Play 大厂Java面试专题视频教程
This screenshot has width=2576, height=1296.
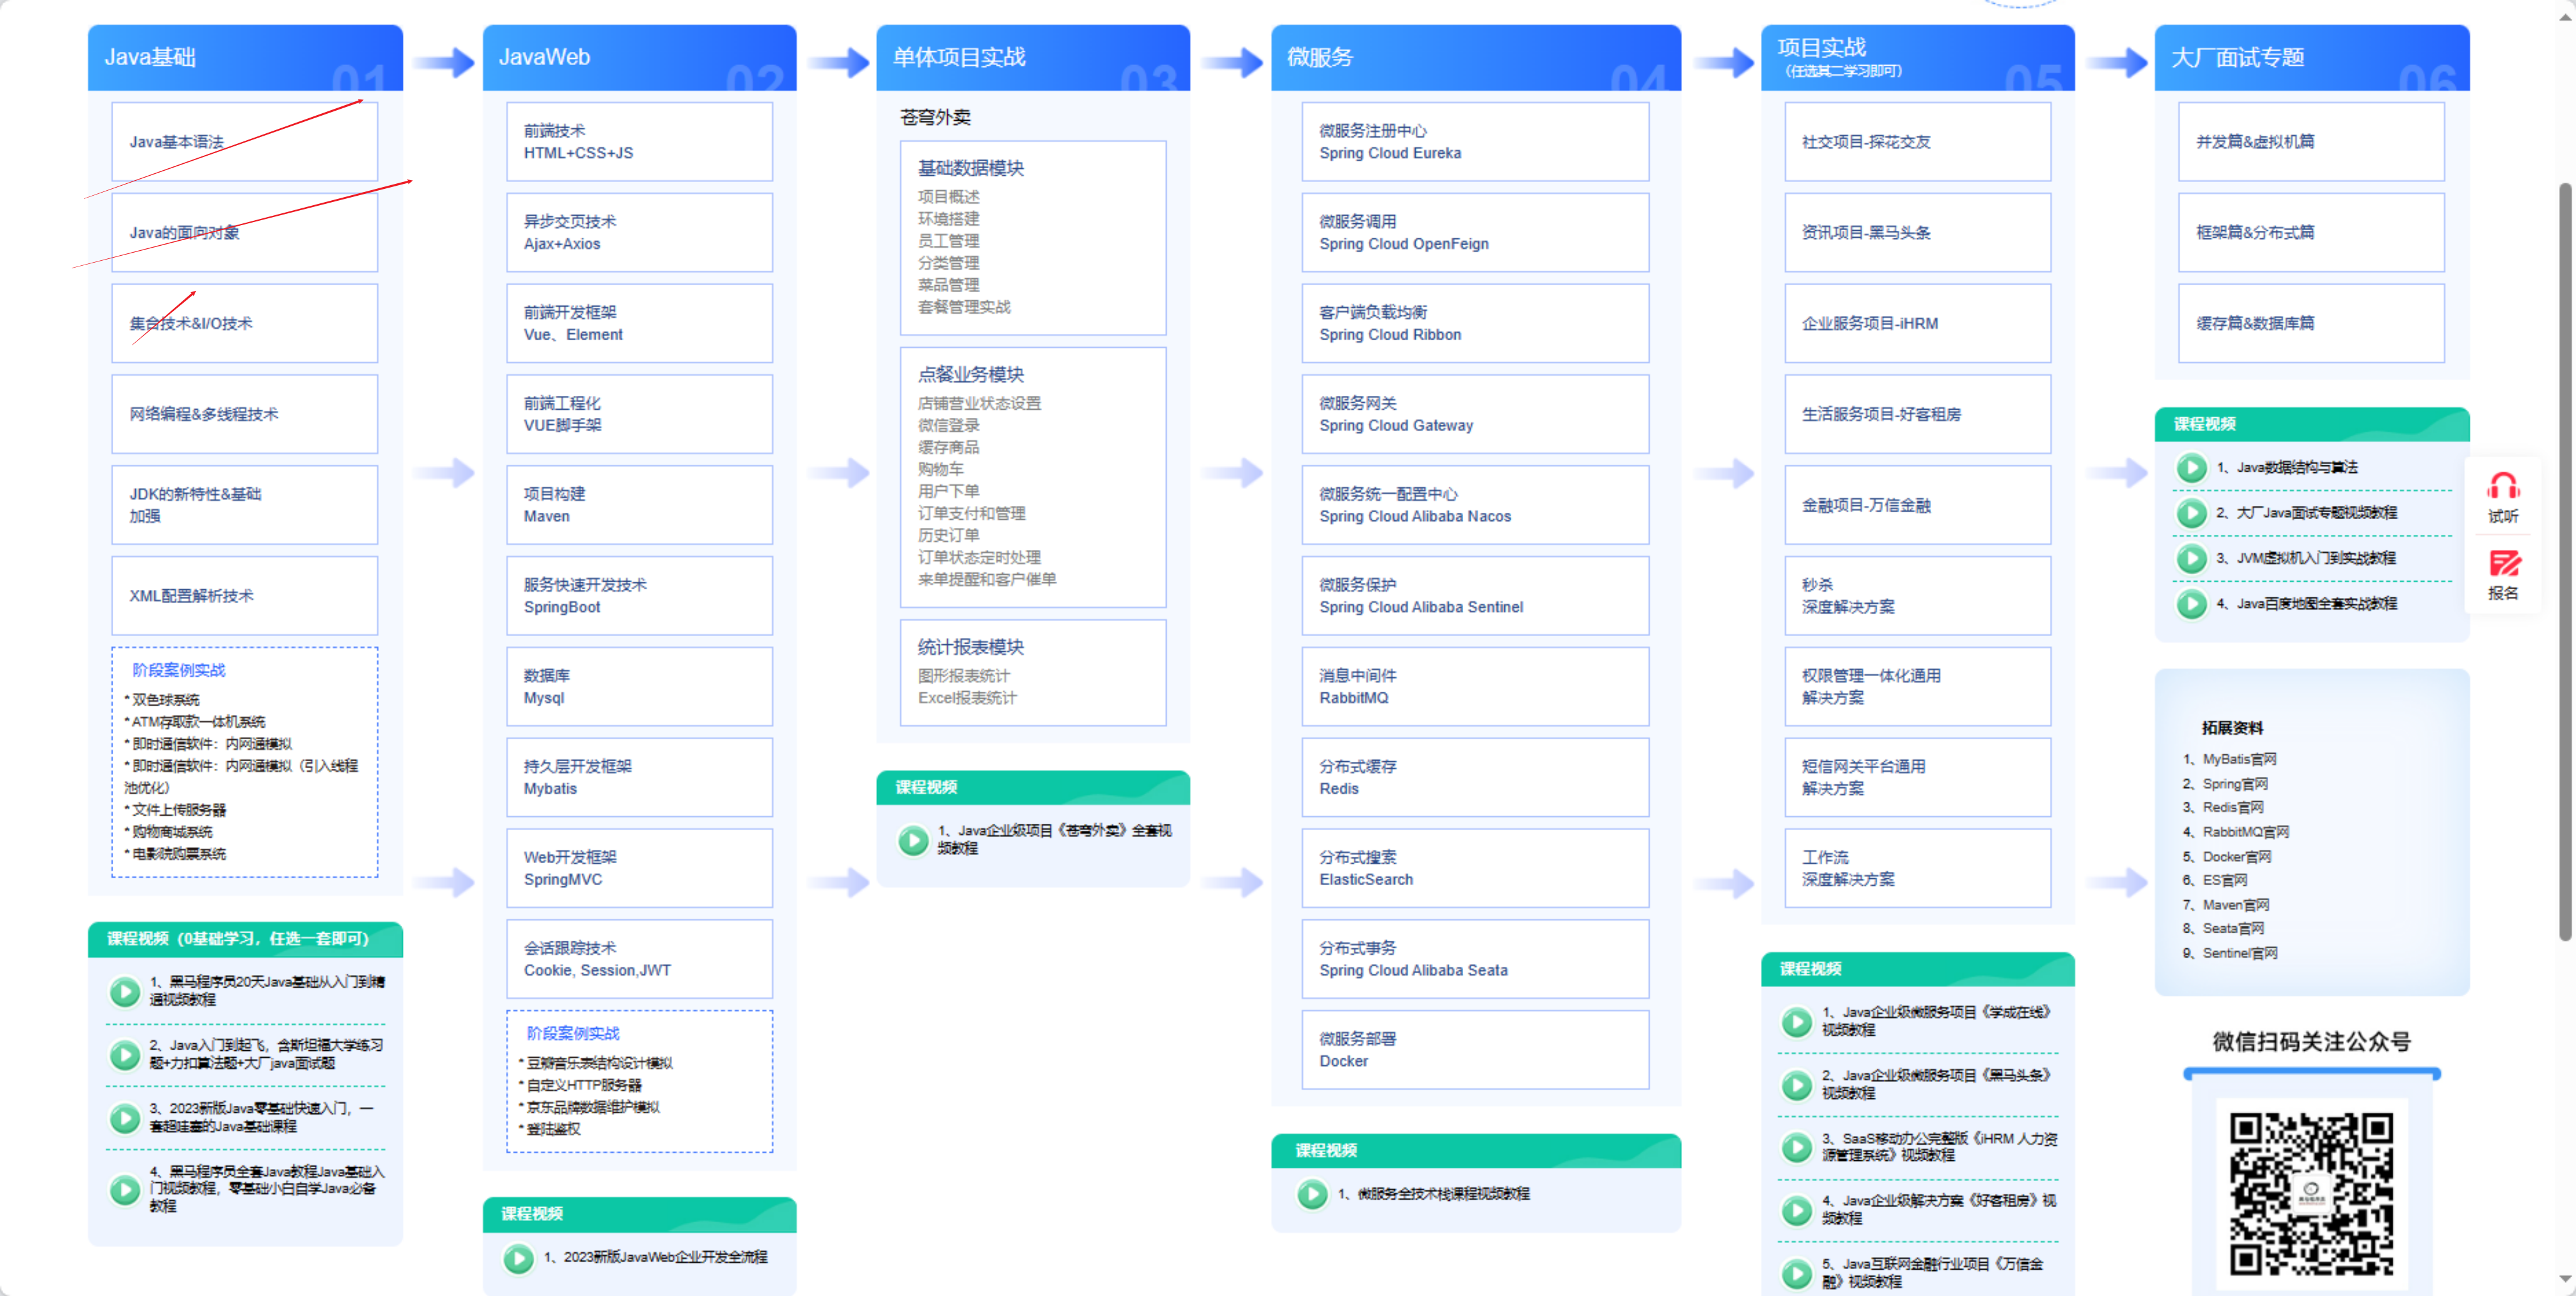[x=2191, y=513]
